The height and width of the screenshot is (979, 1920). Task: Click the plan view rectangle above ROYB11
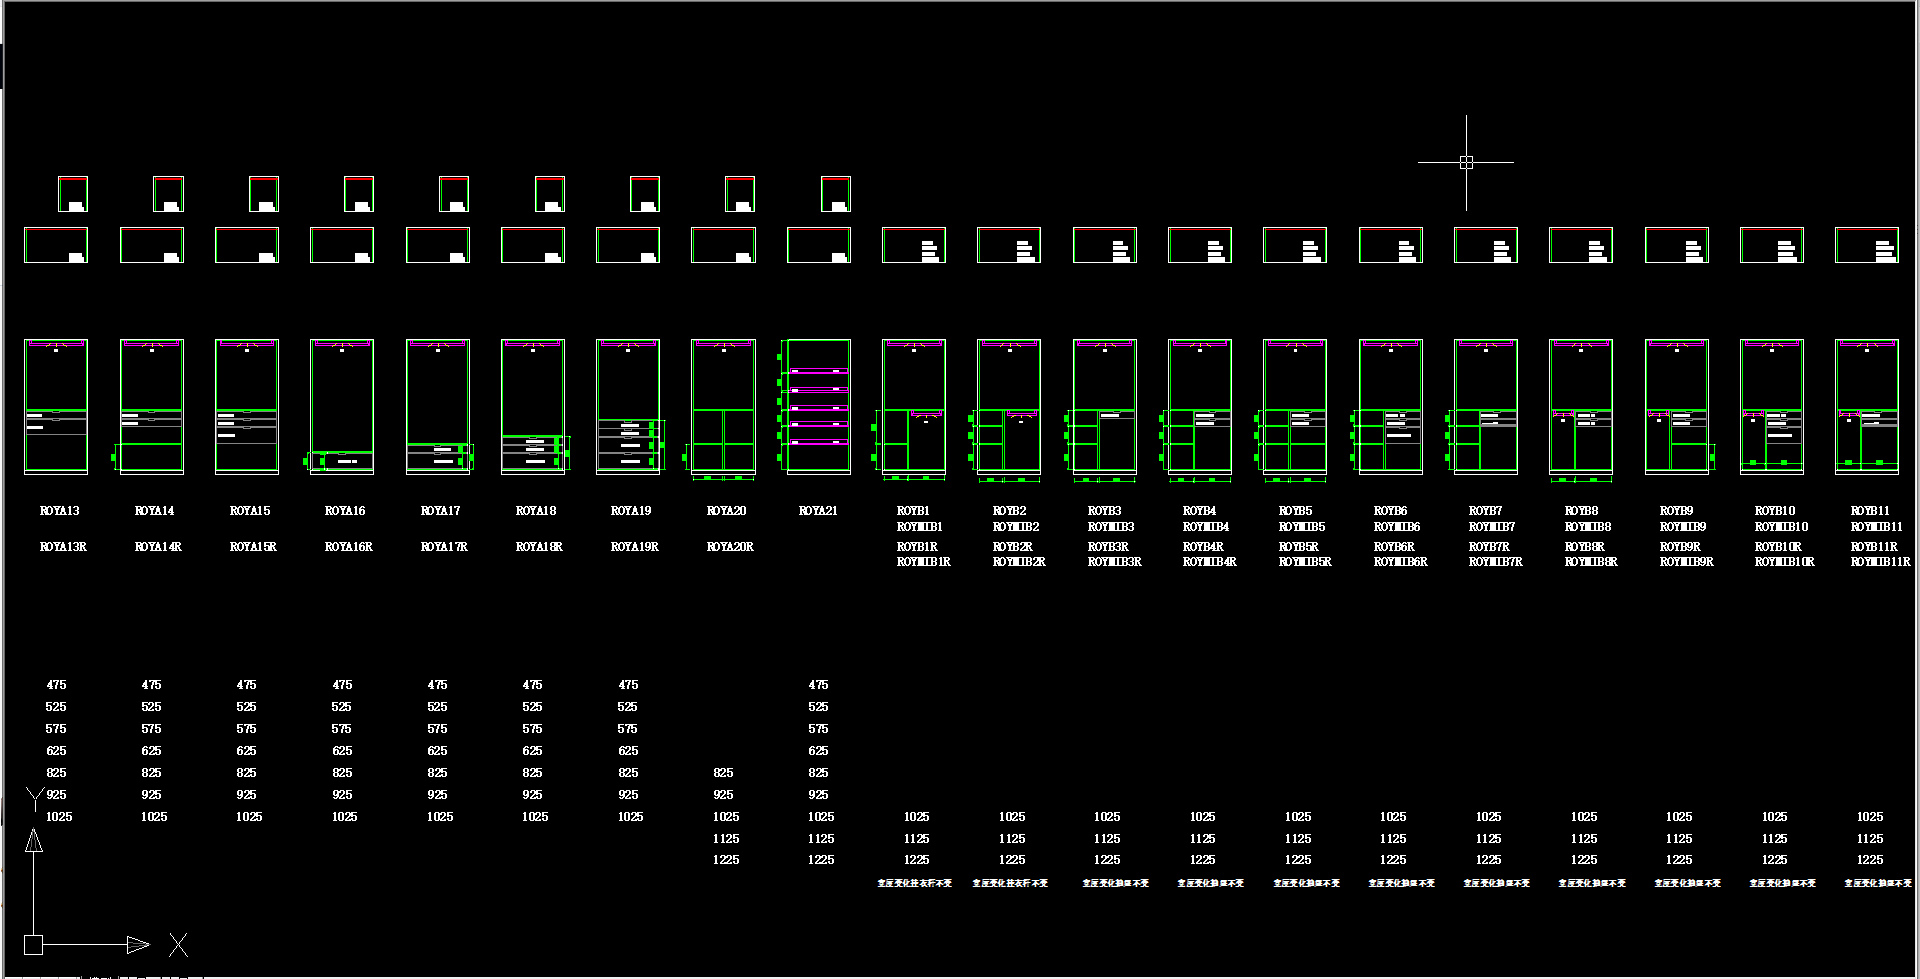1866,245
